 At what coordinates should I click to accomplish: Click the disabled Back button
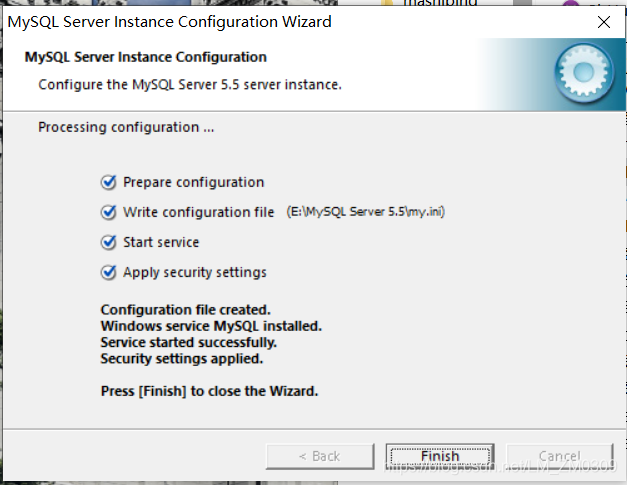pyautogui.click(x=320, y=456)
